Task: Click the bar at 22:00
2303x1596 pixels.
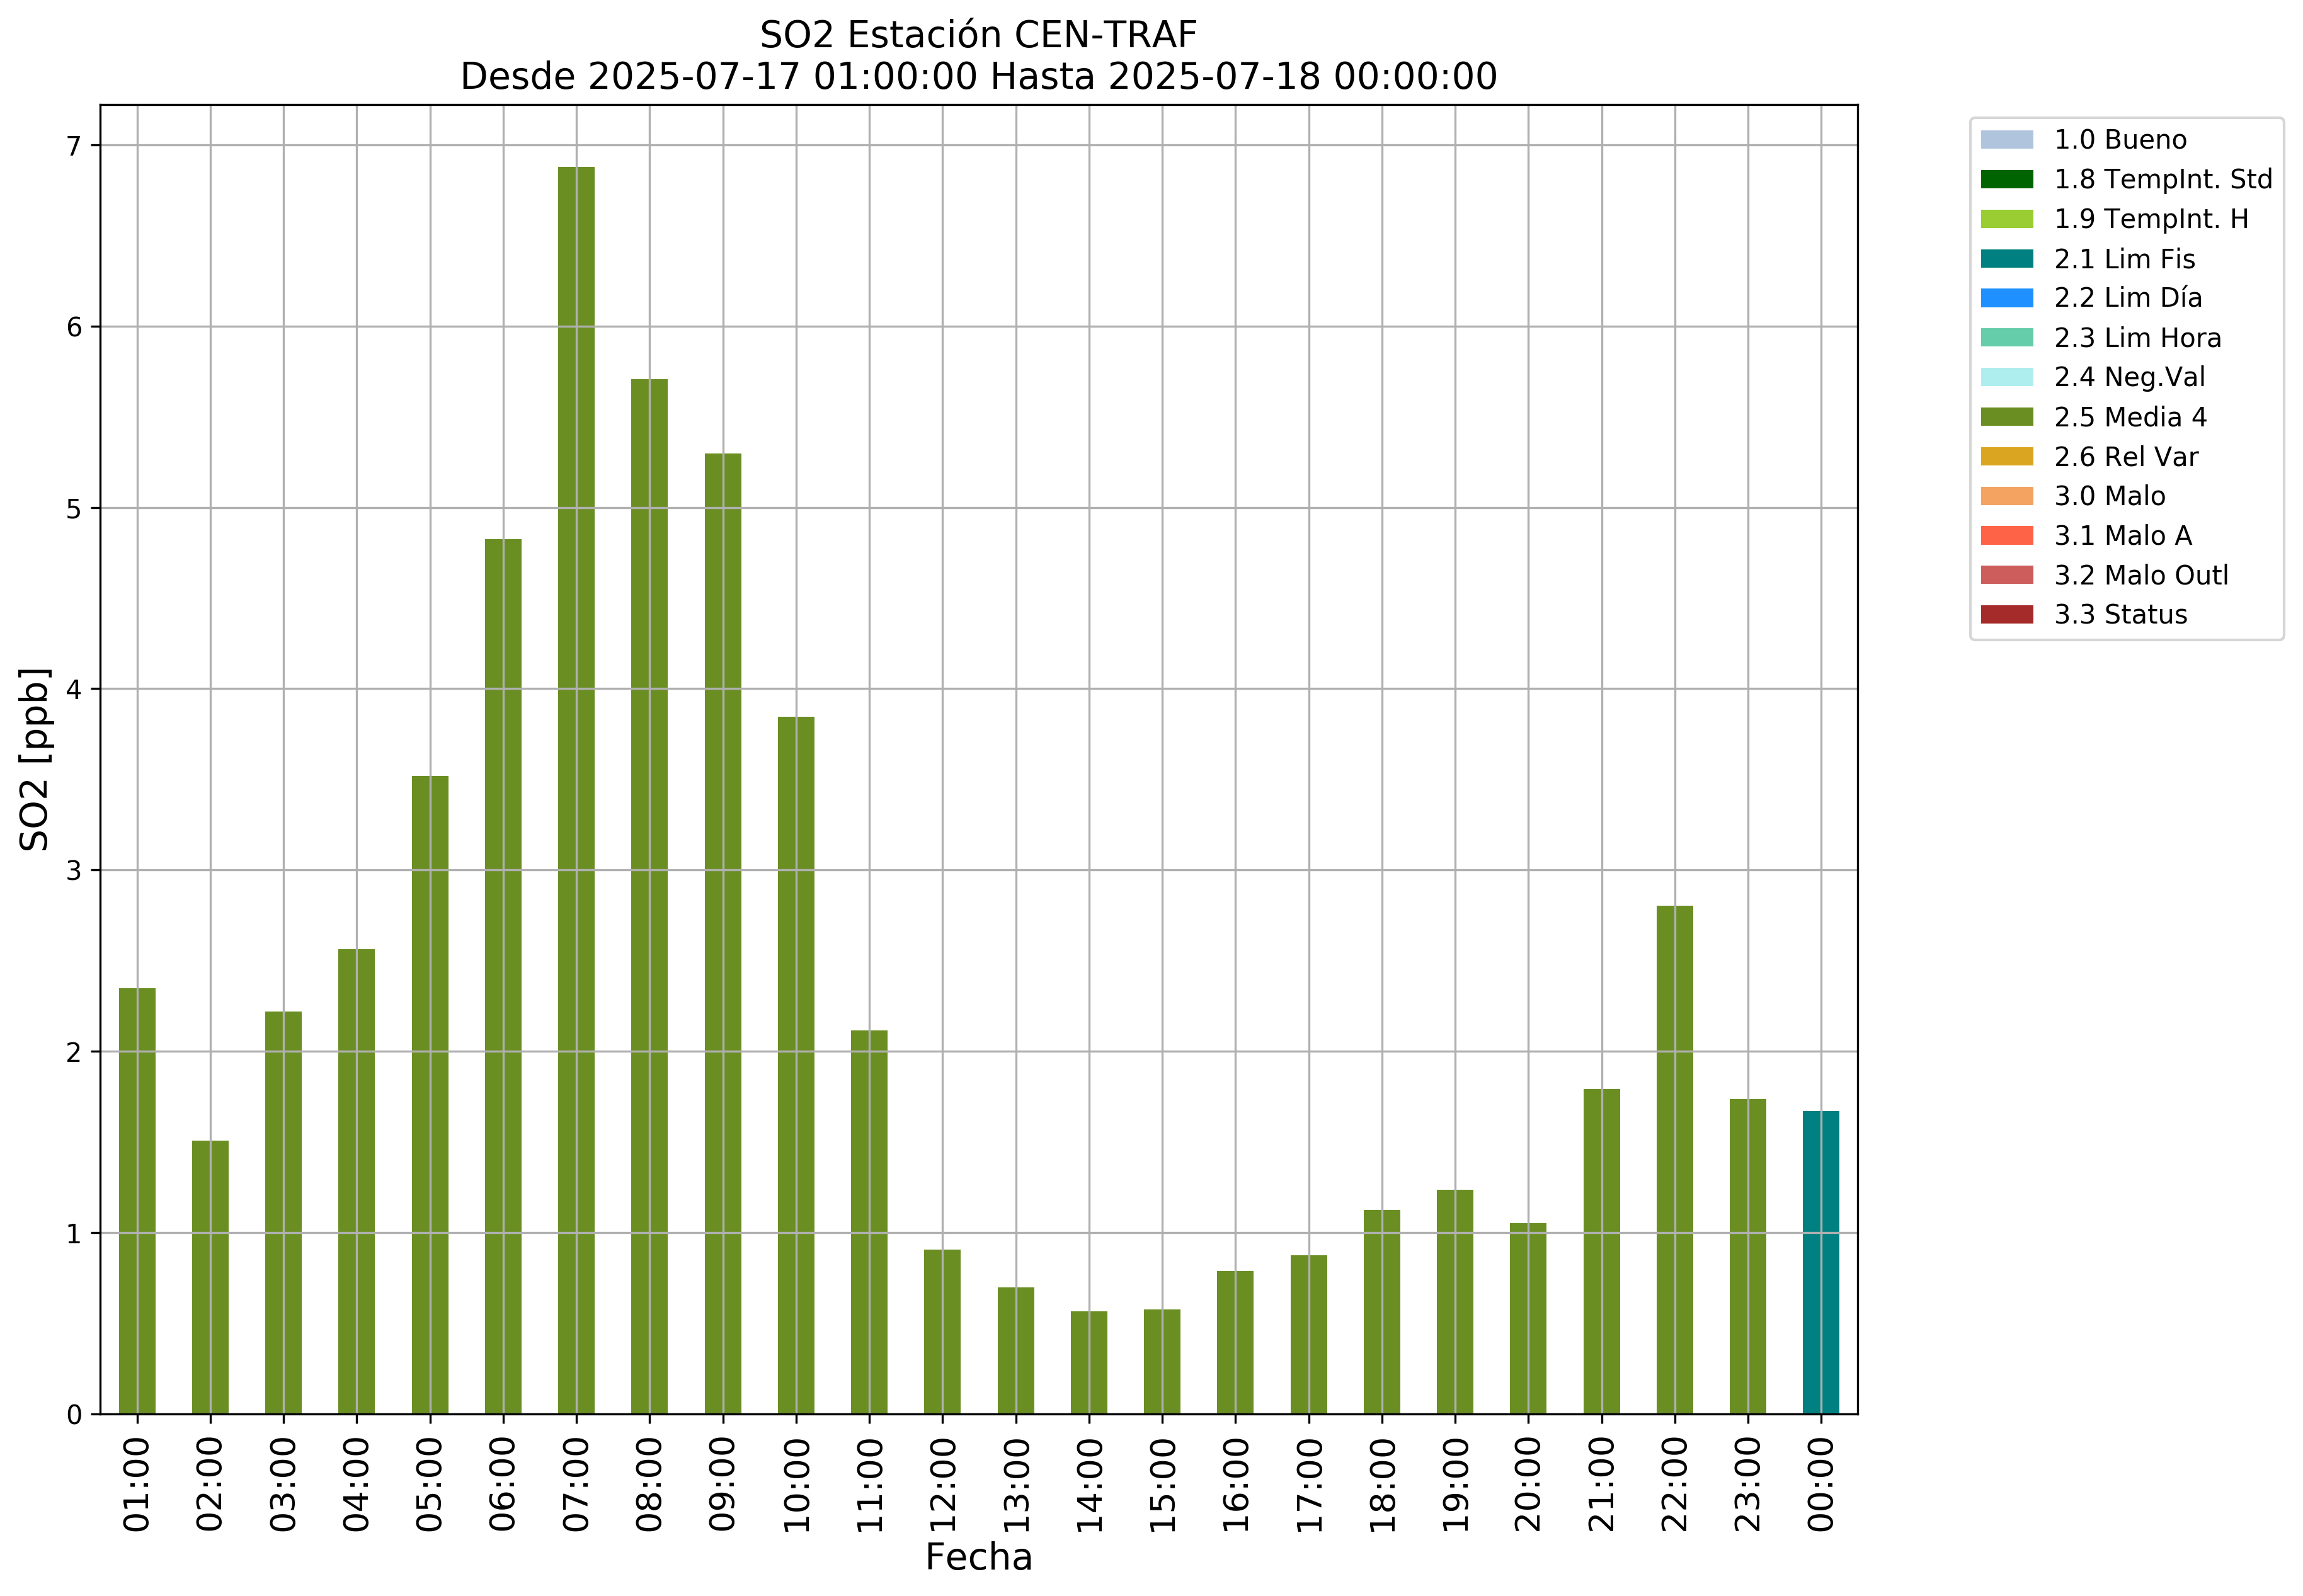Action: click(1674, 1160)
